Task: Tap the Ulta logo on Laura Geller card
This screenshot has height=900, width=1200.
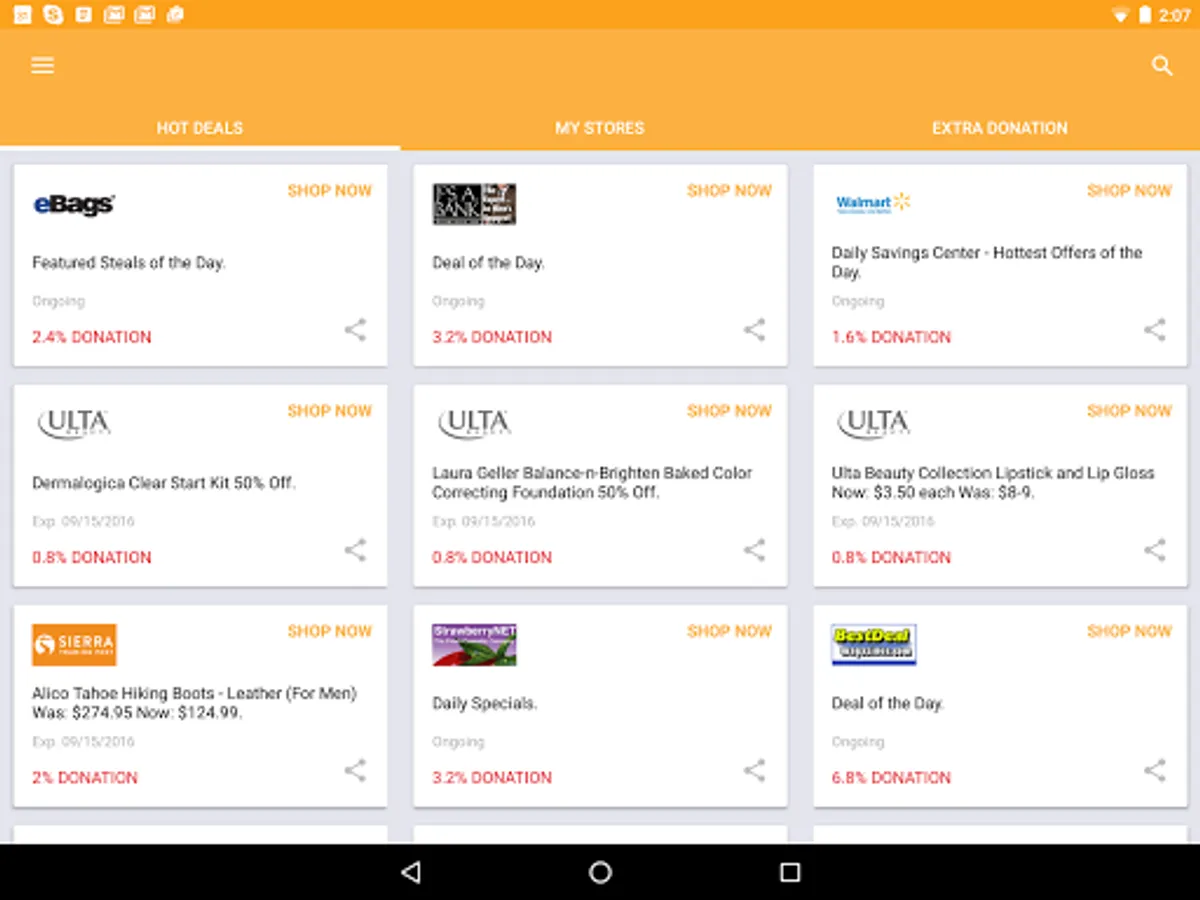Action: coord(474,424)
